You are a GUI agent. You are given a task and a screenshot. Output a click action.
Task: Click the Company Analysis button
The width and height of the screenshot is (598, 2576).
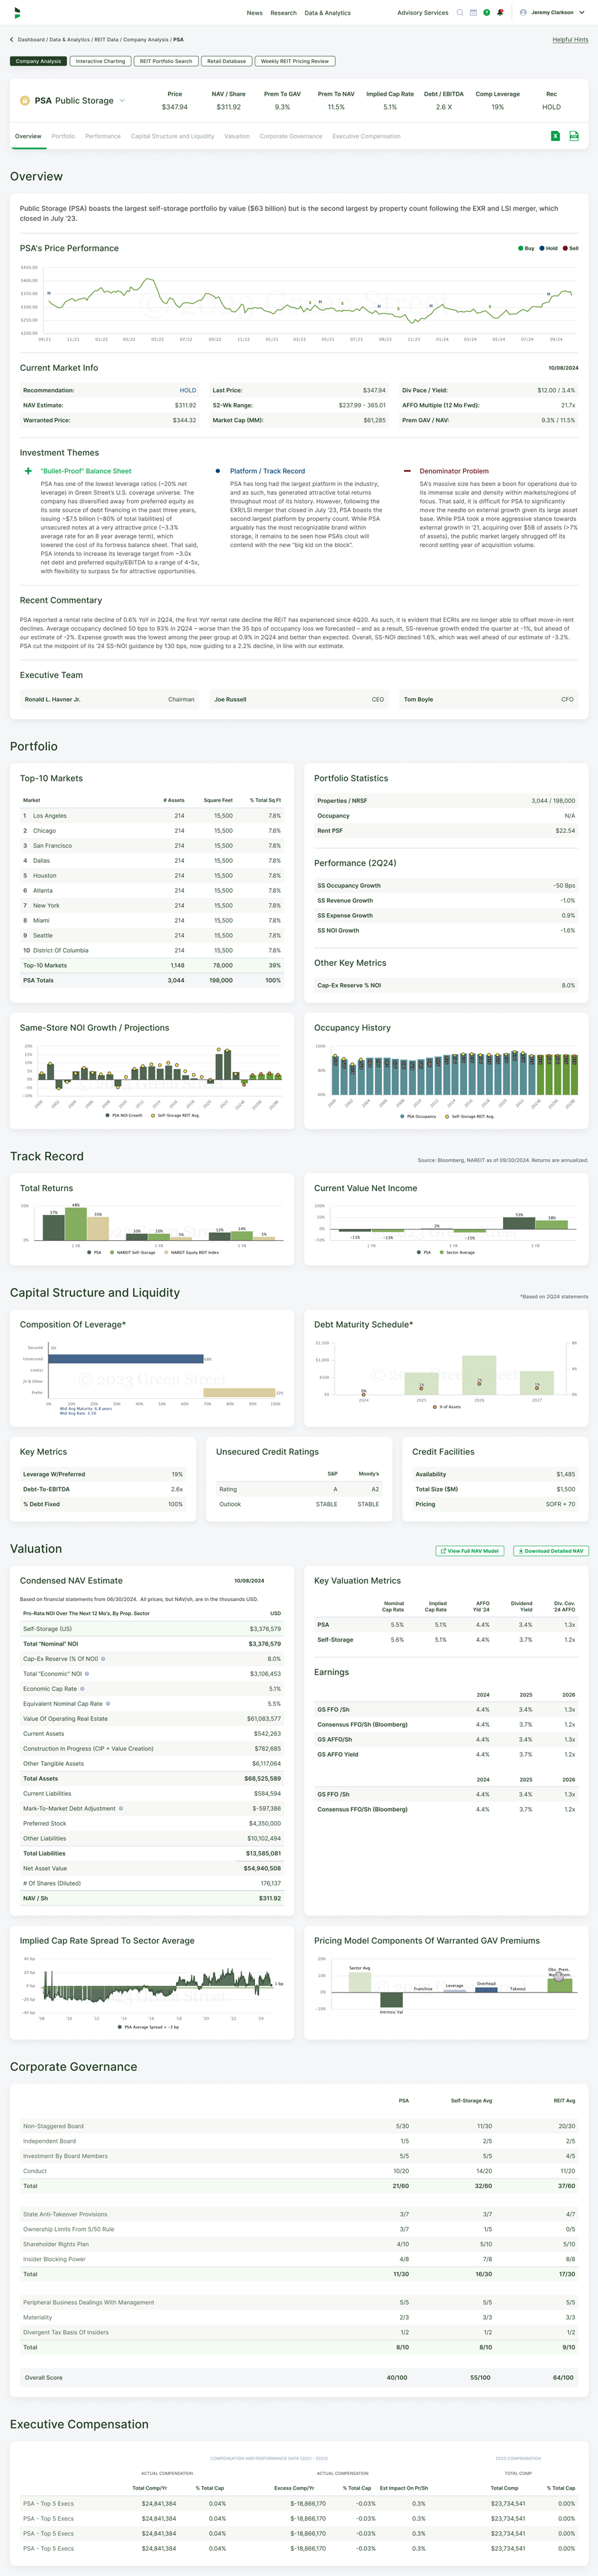point(39,61)
